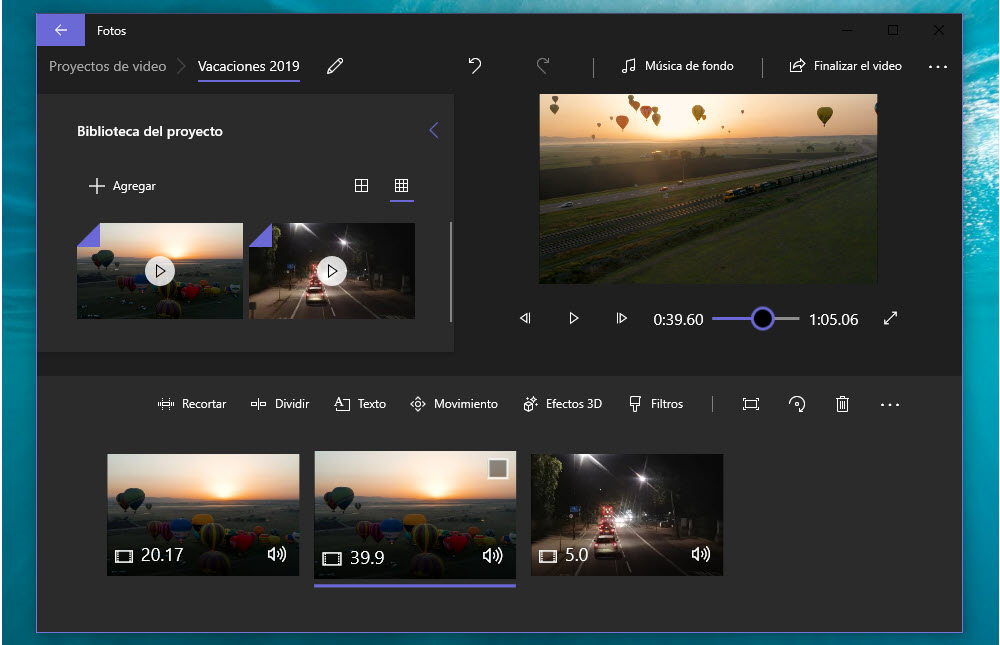
Task: Click the back arrow in Fotos
Action: pyautogui.click(x=61, y=30)
